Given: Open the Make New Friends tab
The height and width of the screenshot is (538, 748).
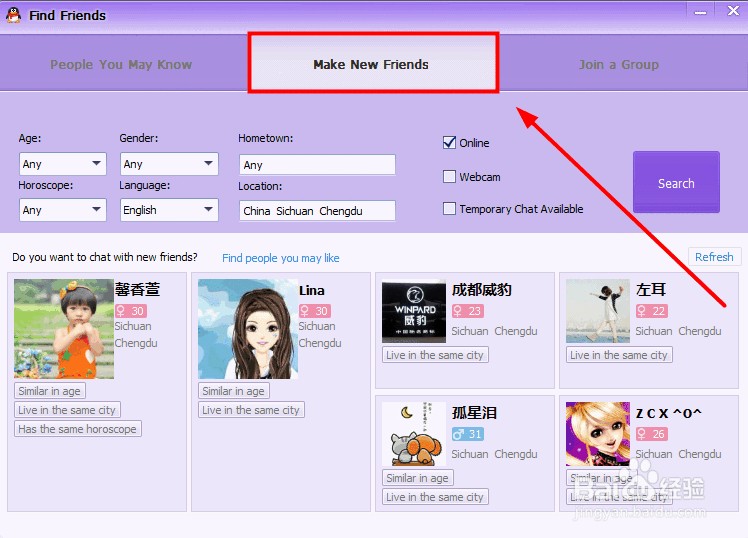Looking at the screenshot, I should pos(373,63).
